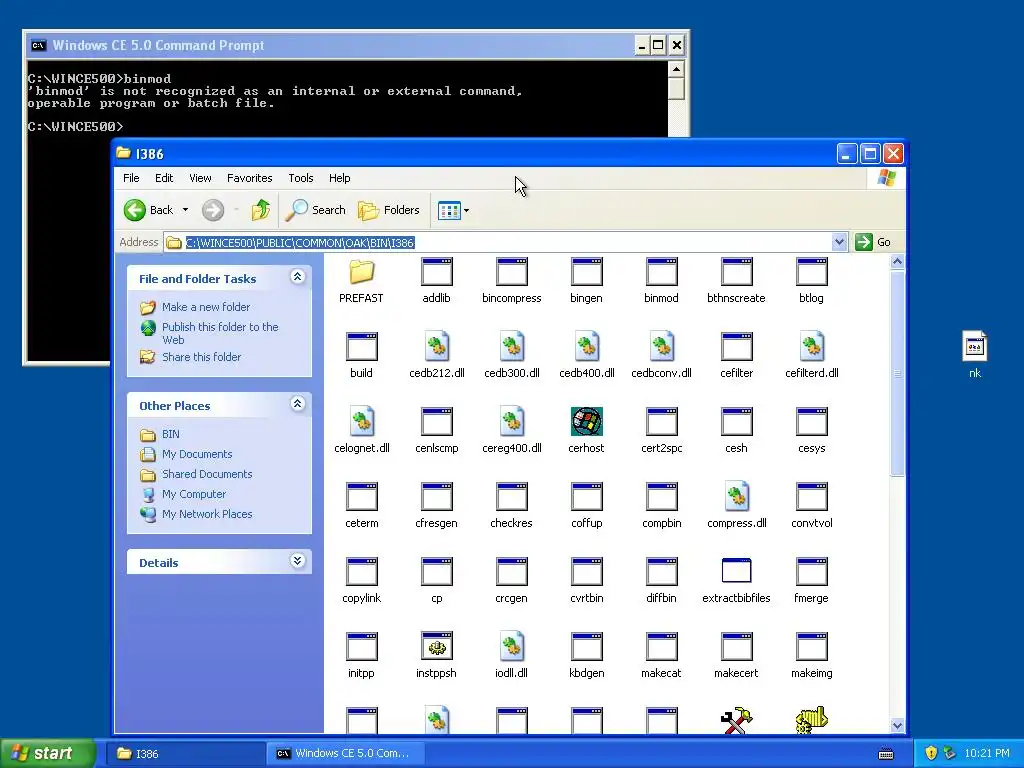Collapse the Other Places panel
Screen dimensions: 1024x768
point(297,404)
